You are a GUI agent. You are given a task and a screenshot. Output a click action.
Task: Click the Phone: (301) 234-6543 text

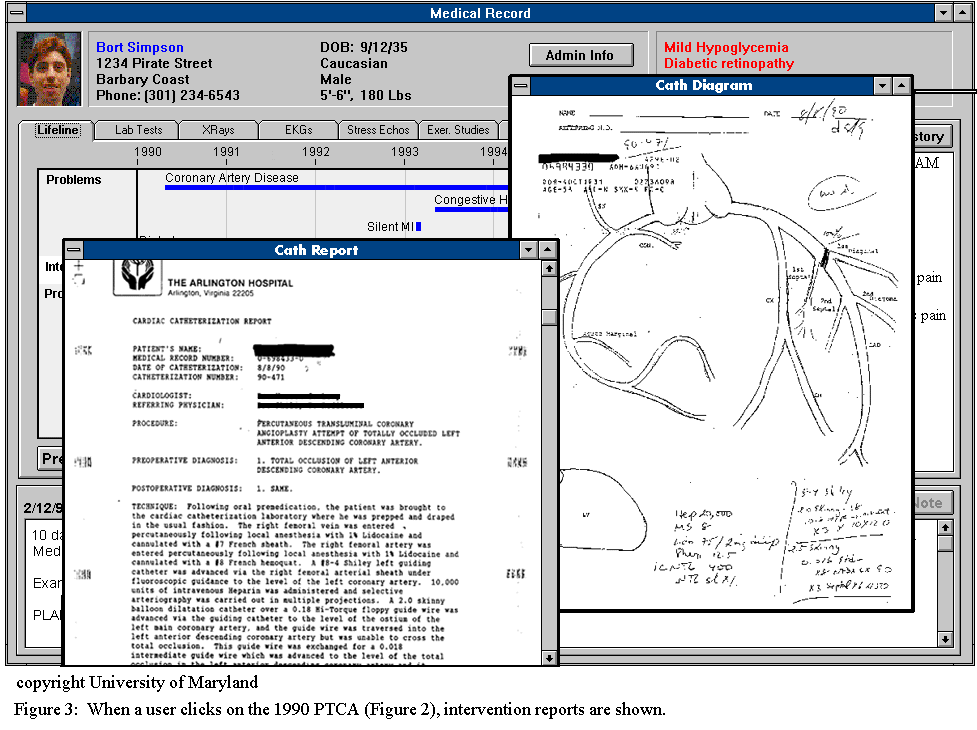[168, 95]
